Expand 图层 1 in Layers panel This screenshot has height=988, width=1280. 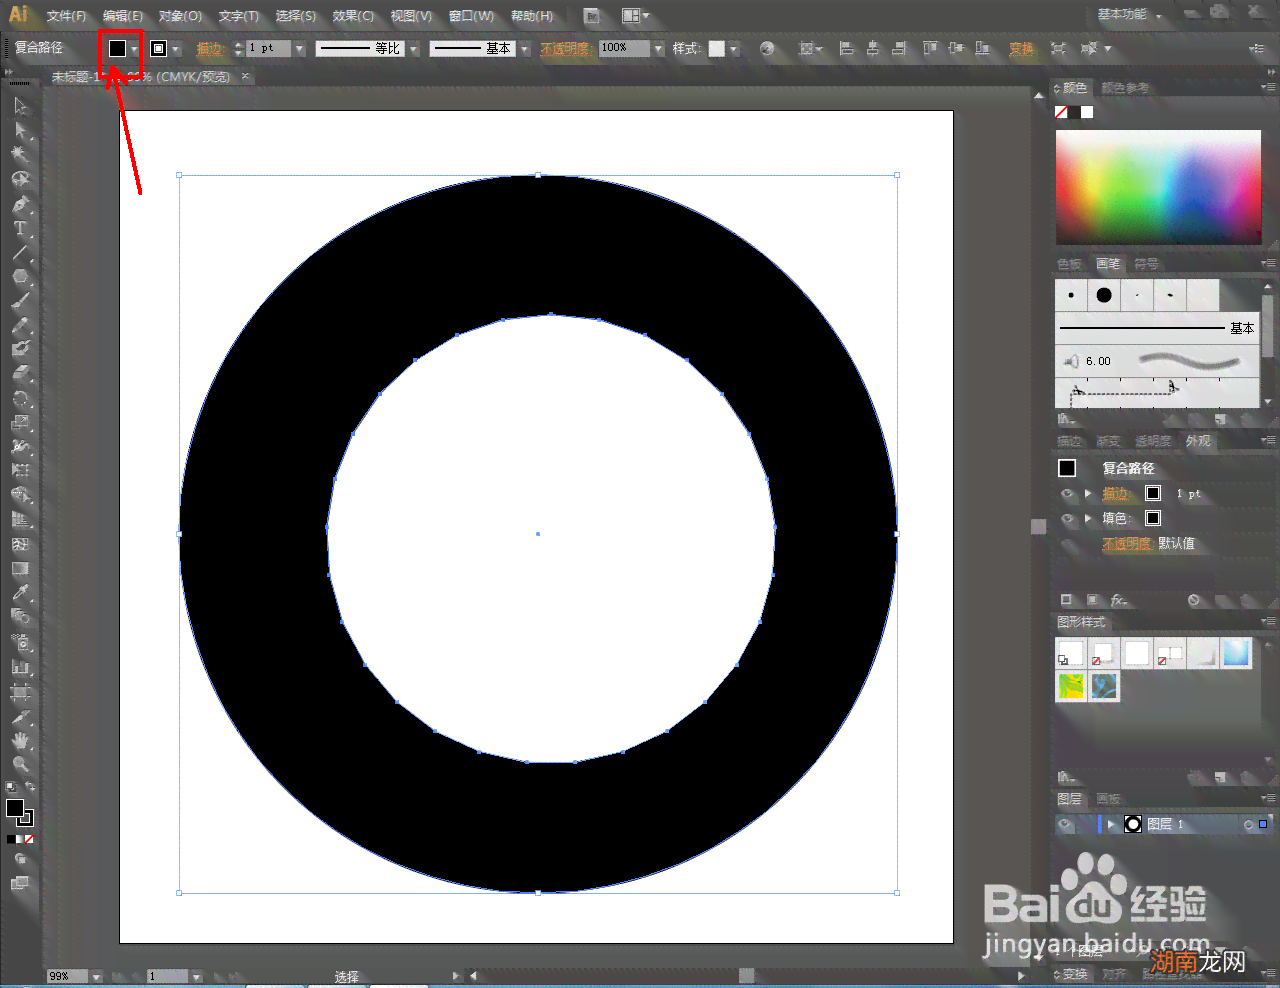coord(1111,825)
